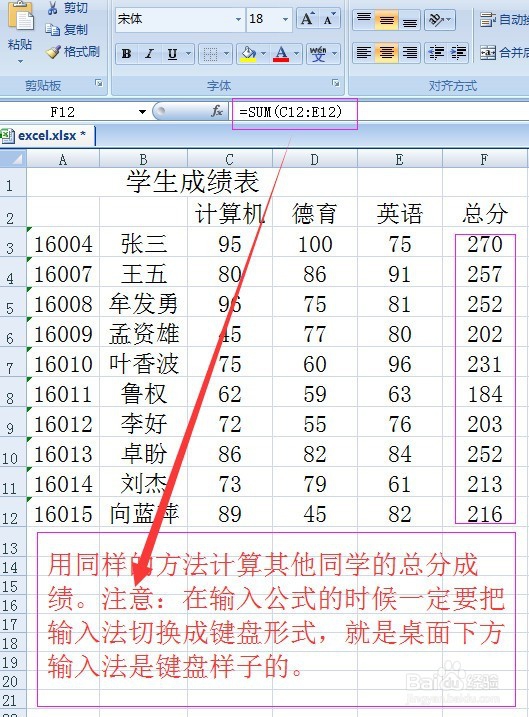Viewport: 529px width, 717px height.
Task: Click the Decrease Indent icon
Action: [436, 53]
